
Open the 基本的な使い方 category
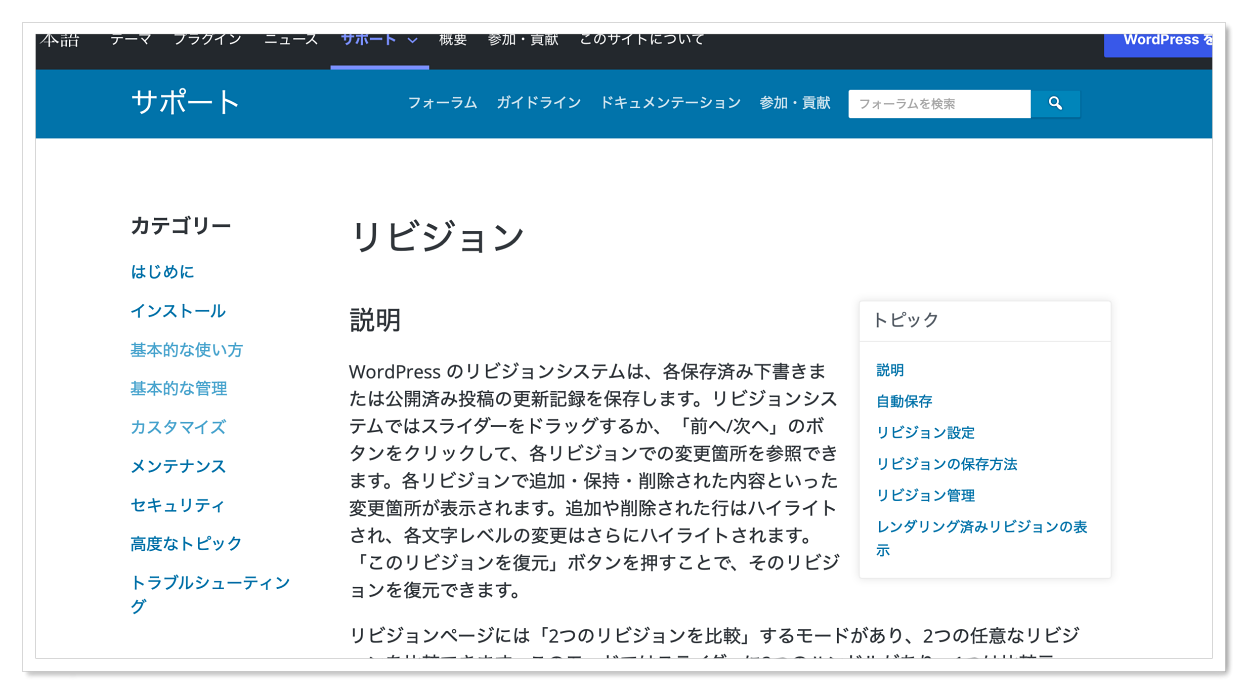[186, 350]
